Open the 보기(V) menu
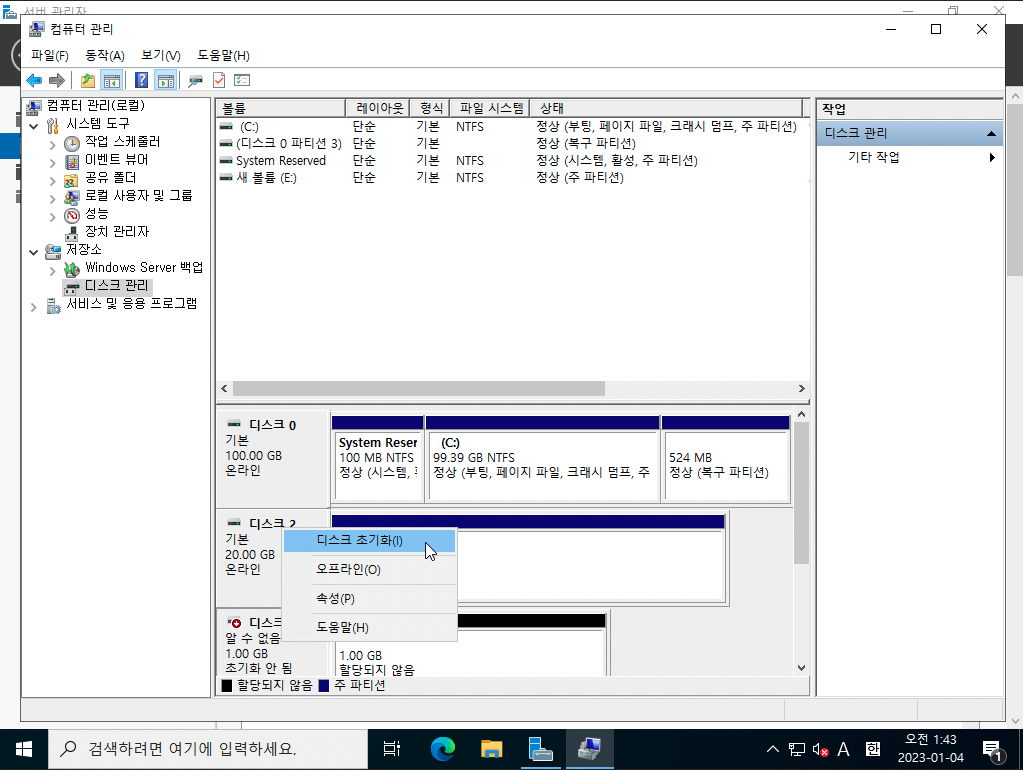The image size is (1023, 770). (x=160, y=55)
